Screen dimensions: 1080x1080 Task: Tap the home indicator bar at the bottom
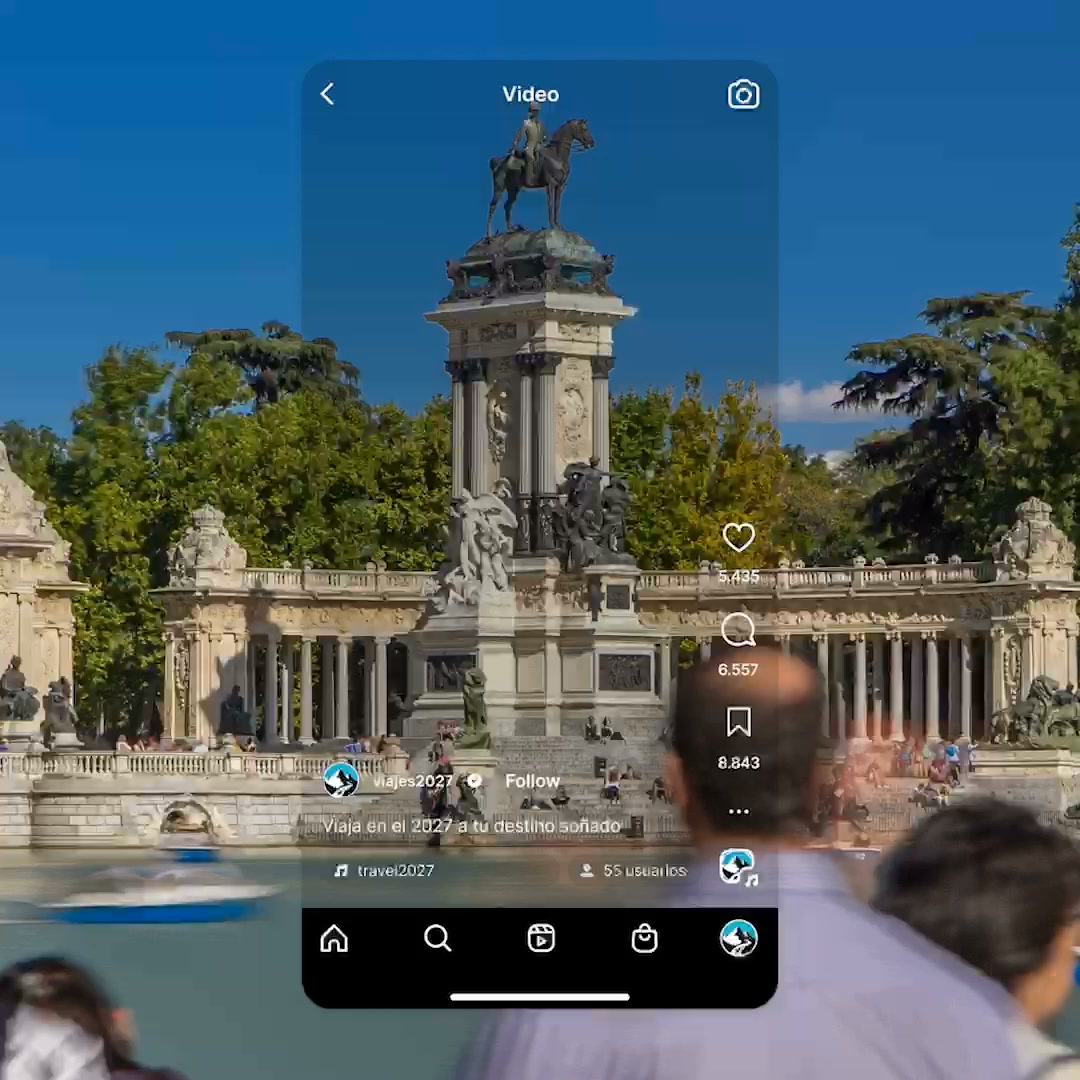(540, 997)
